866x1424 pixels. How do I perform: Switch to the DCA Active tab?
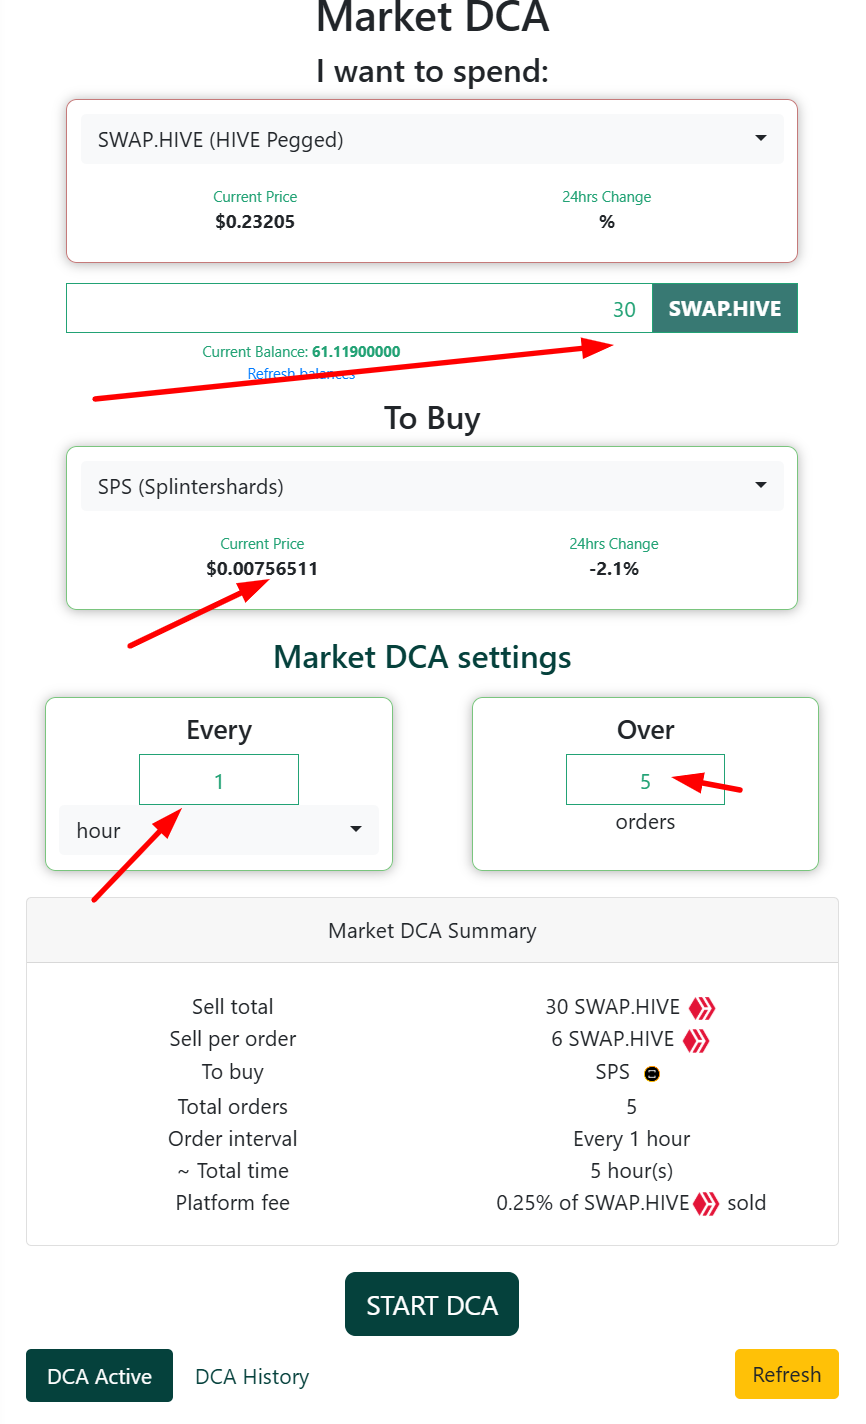(99, 1376)
